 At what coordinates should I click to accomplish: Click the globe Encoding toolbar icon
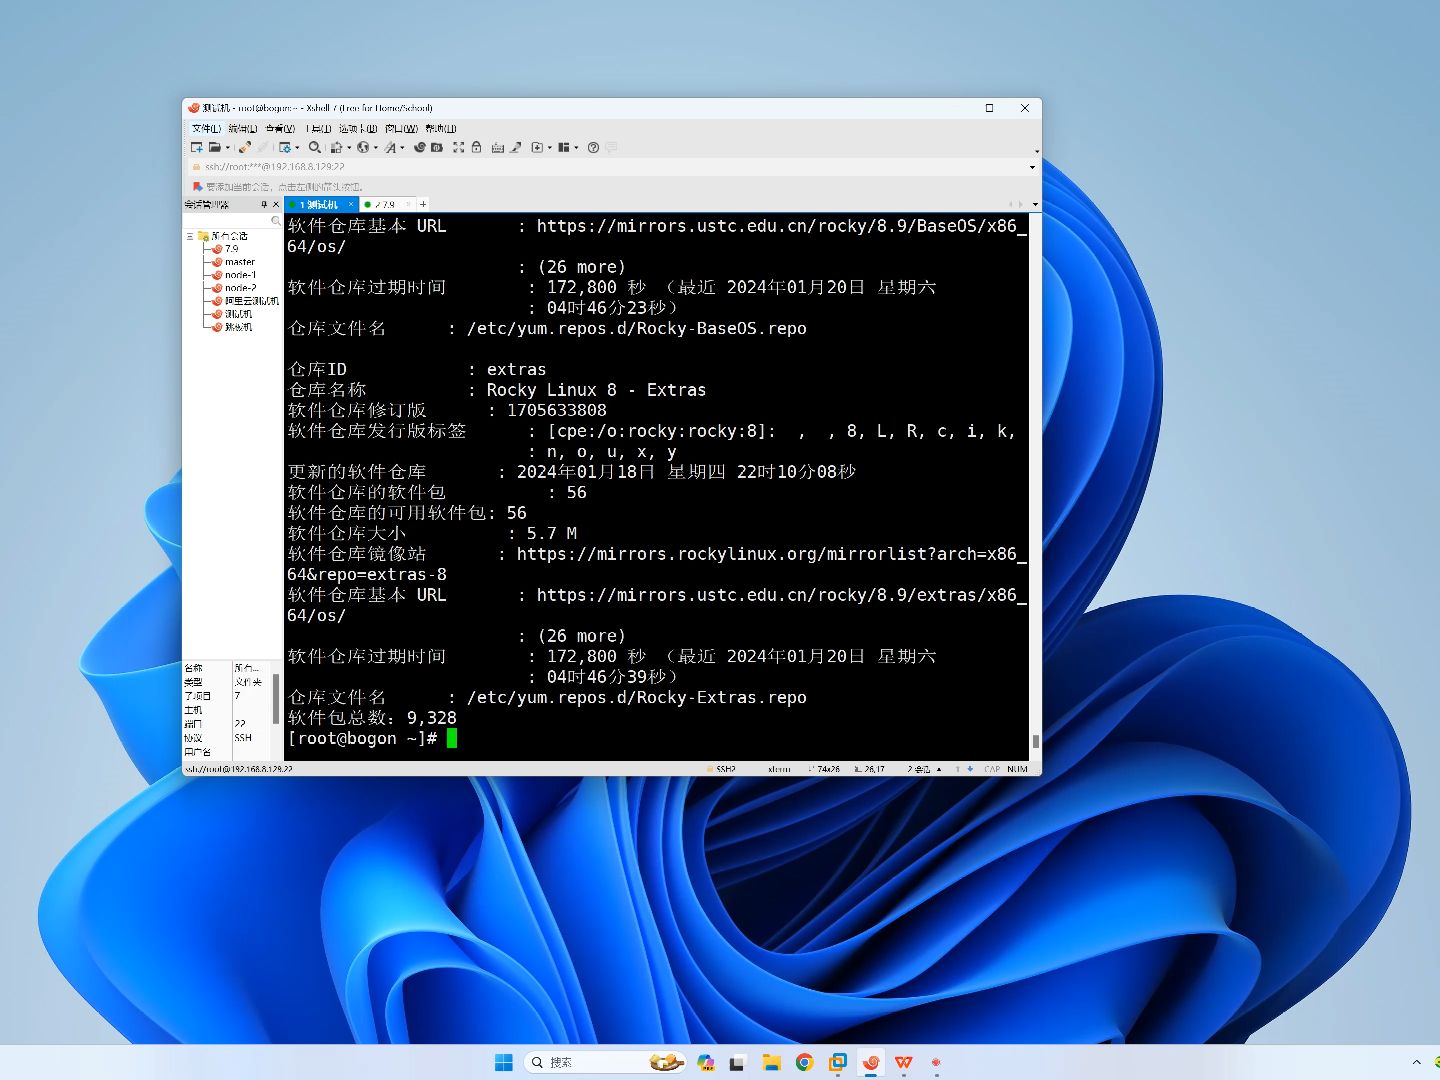pos(362,147)
